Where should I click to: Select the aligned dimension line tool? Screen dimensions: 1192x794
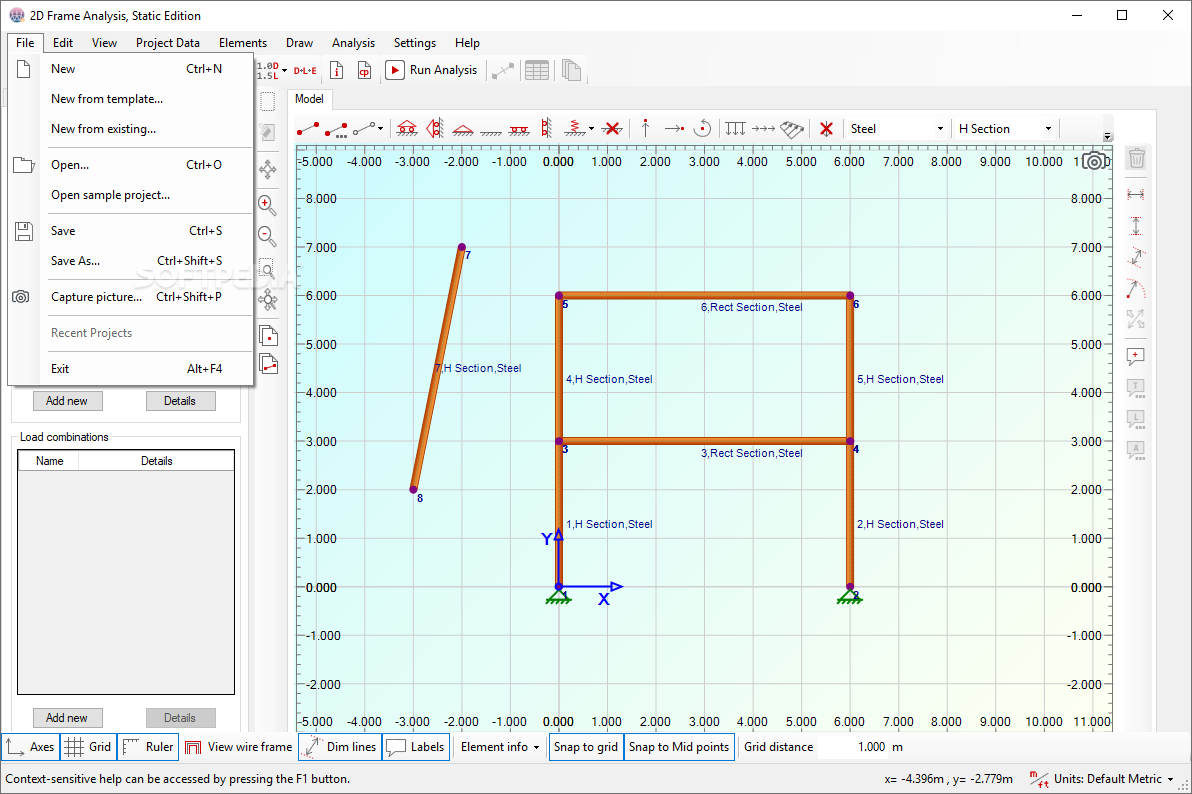1136,257
